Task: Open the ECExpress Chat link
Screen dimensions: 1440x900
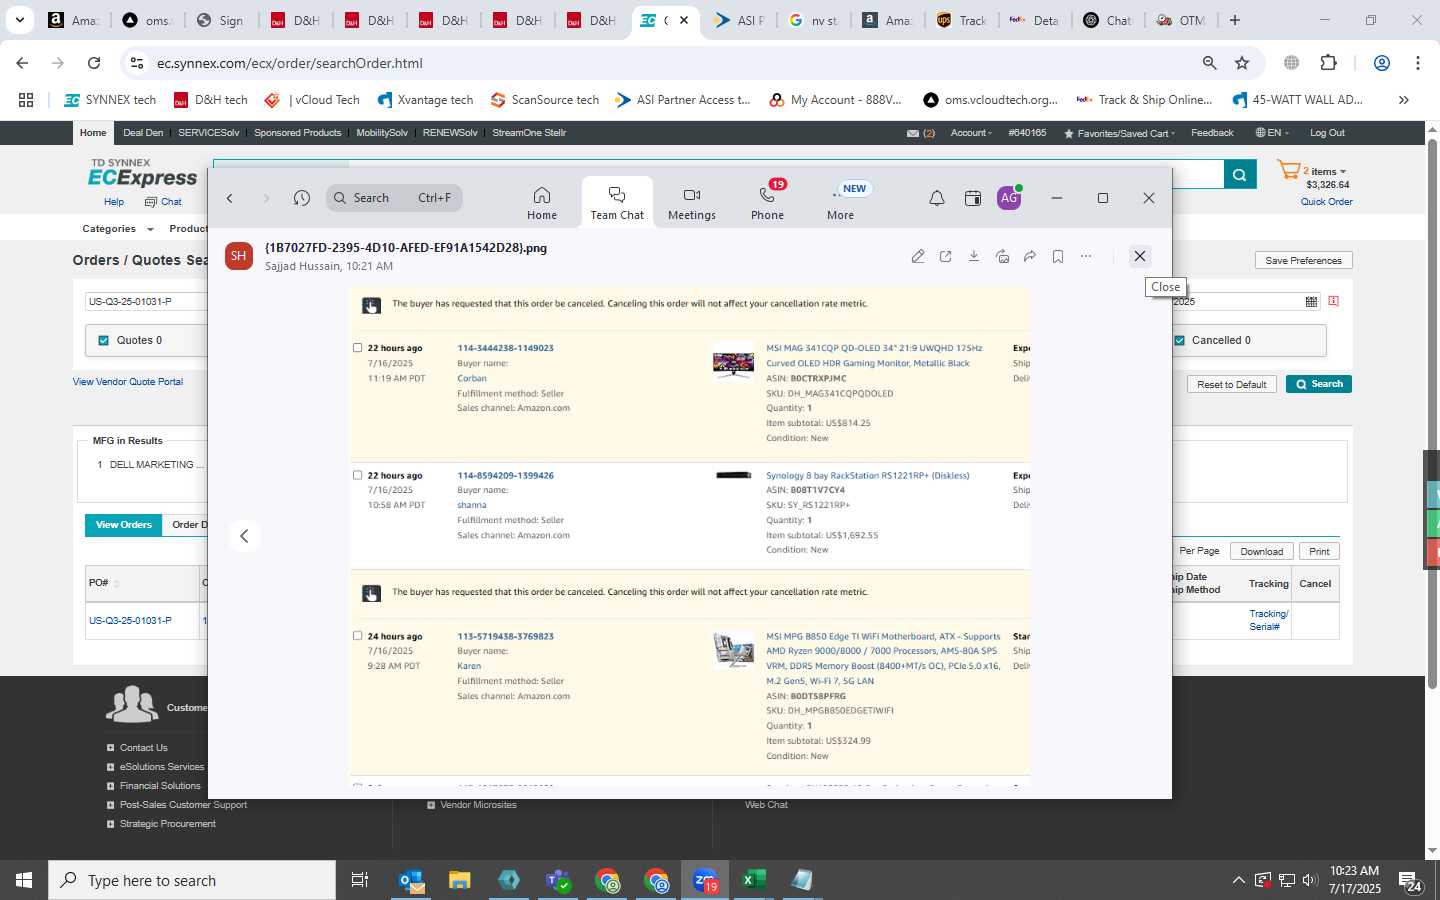Action: 164,202
